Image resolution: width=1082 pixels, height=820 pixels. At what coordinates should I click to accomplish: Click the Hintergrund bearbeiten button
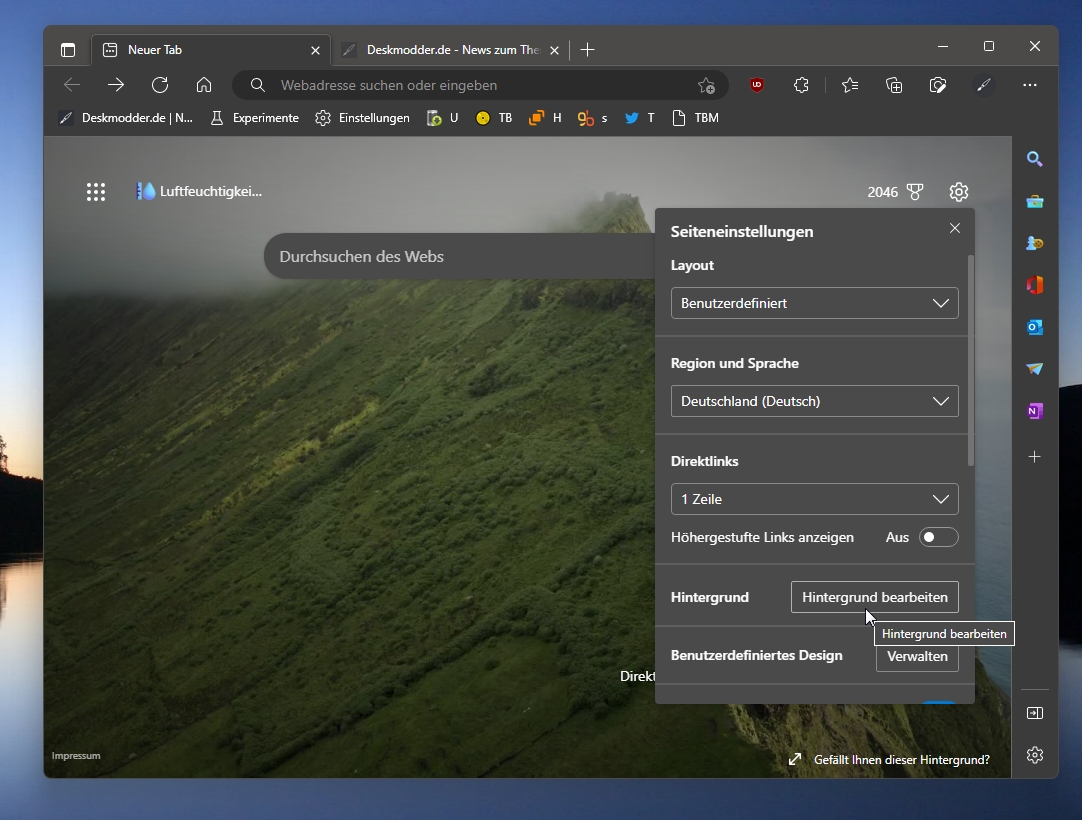point(874,597)
